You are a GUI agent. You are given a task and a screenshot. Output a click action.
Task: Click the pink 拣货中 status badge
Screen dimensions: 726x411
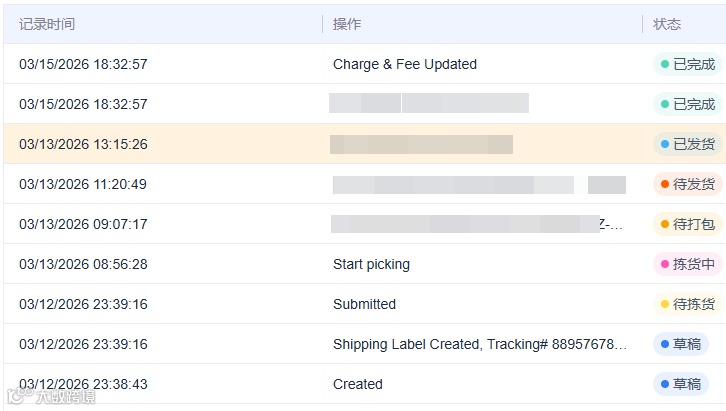688,264
